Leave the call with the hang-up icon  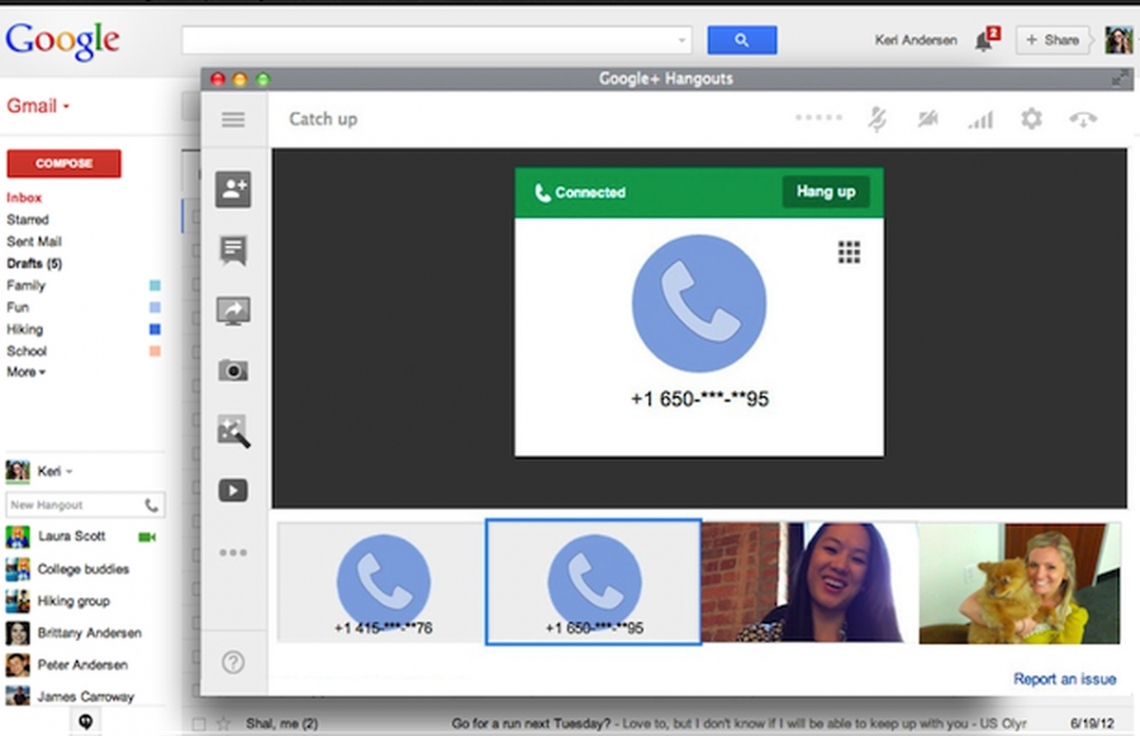pyautogui.click(x=1083, y=119)
